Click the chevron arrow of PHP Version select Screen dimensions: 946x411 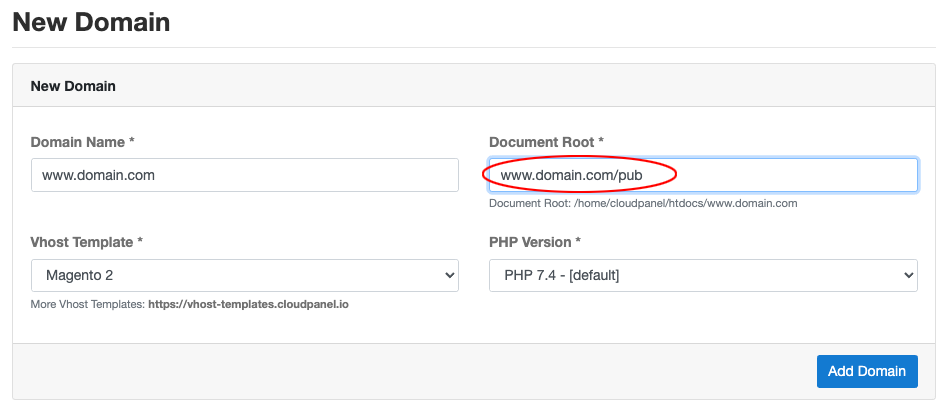coord(908,276)
